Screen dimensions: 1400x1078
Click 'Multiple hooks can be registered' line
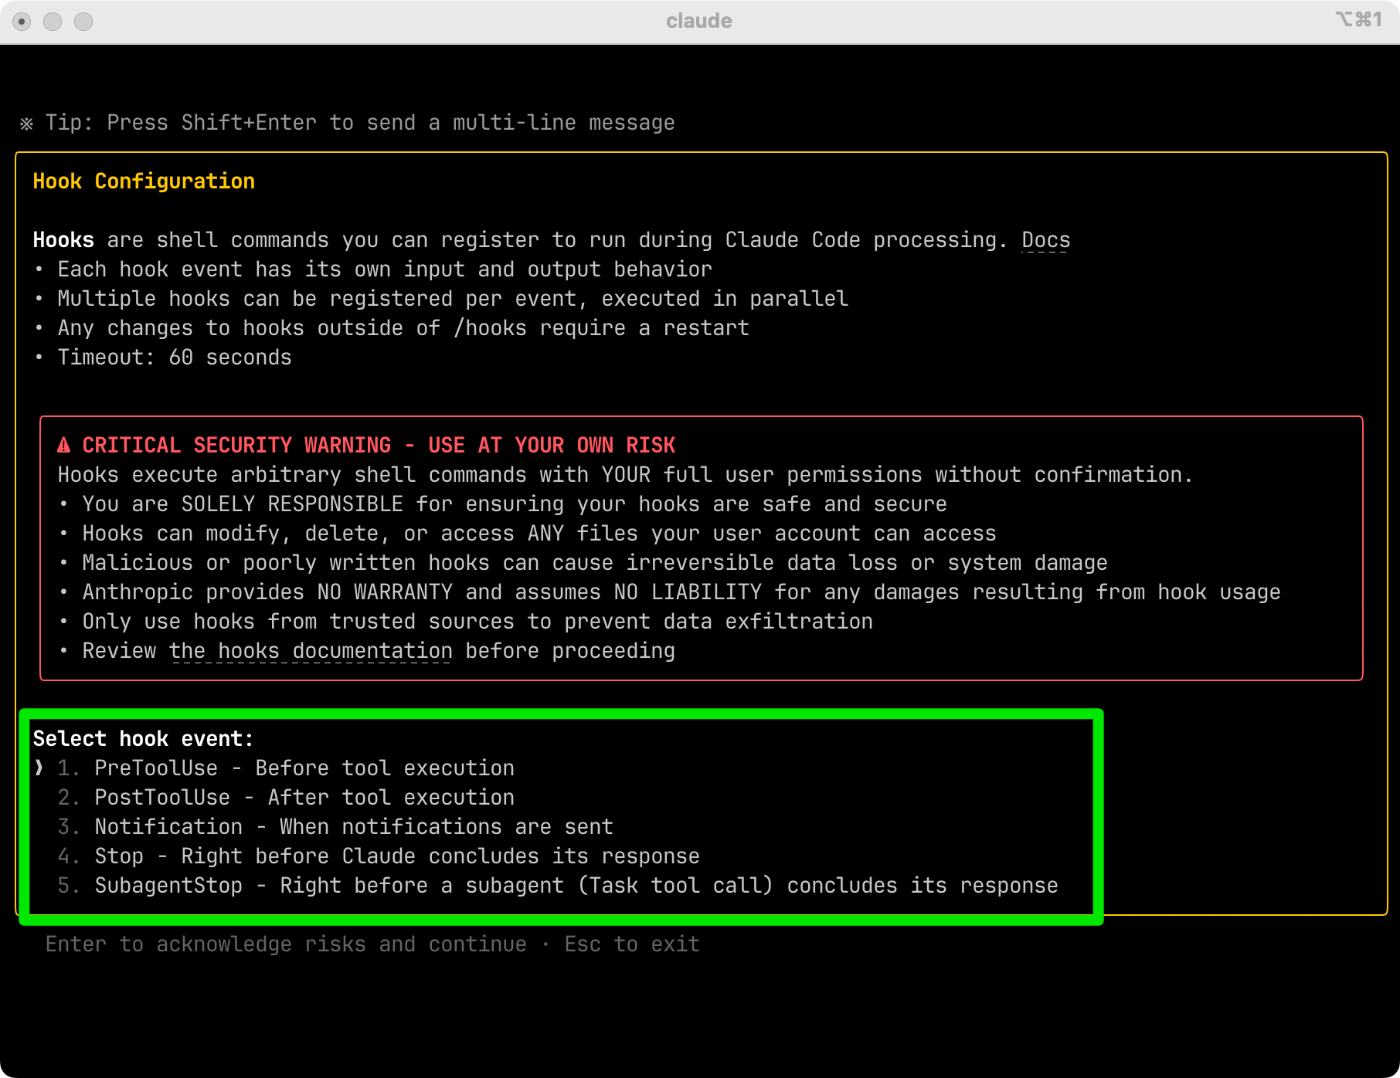[452, 298]
